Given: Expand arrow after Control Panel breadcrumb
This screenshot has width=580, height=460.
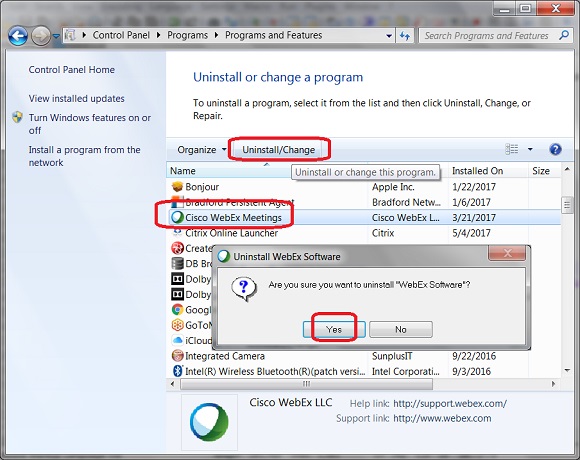Looking at the screenshot, I should 159,35.
